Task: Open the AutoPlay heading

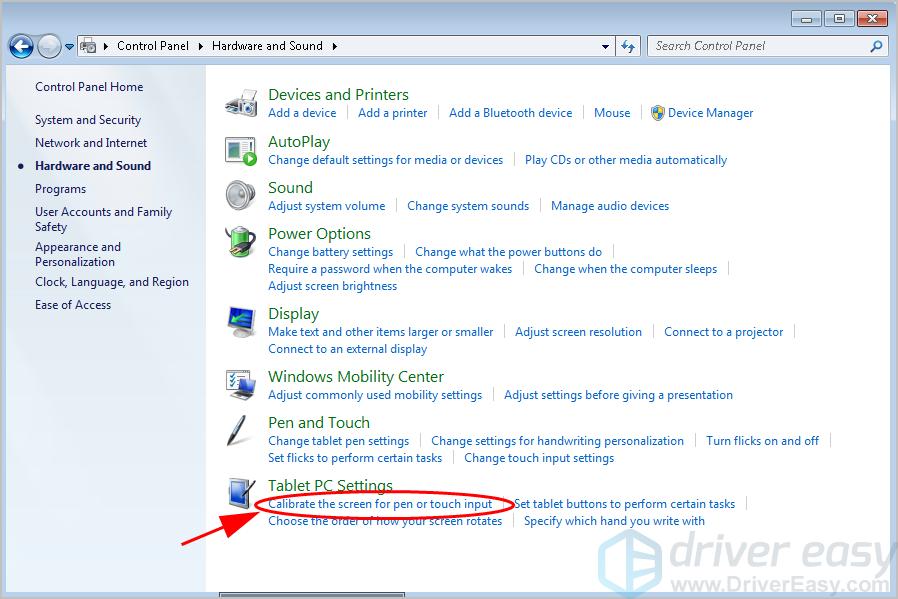Action: [x=299, y=141]
